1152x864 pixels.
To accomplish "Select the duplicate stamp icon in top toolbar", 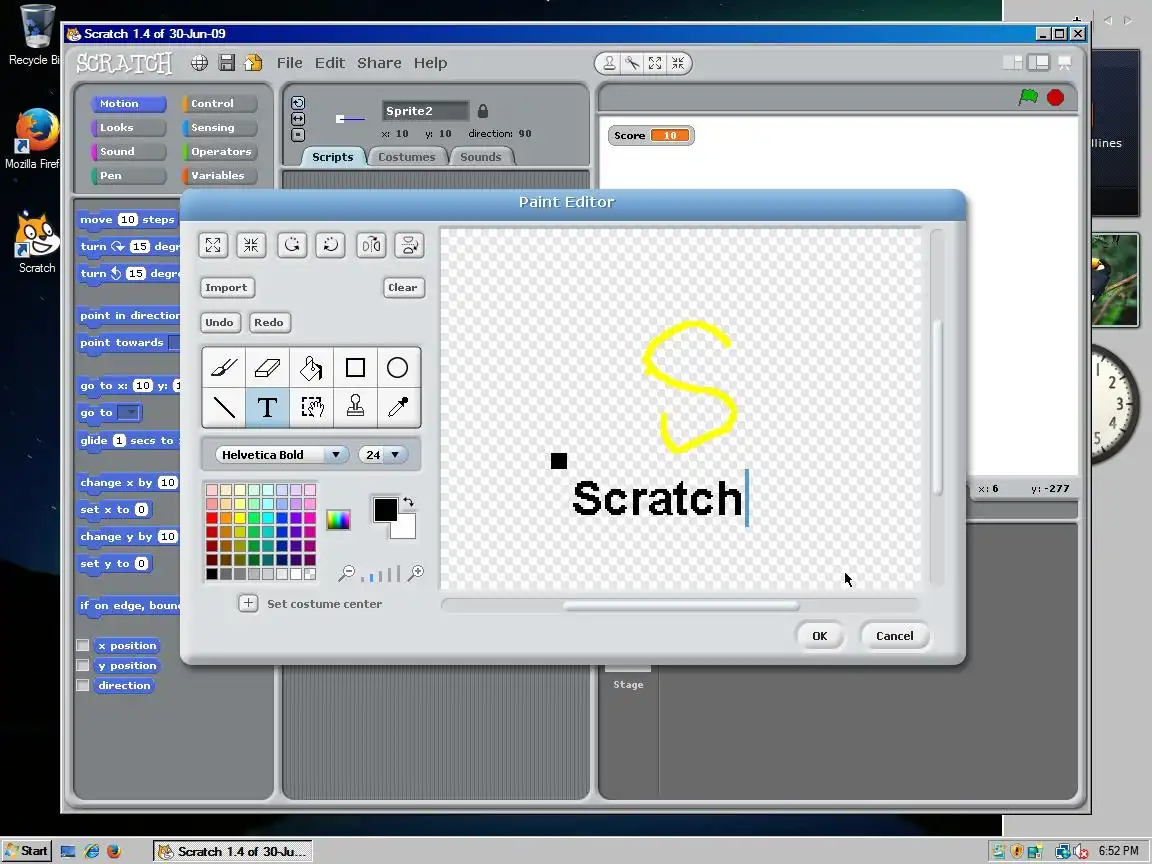I will 609,63.
